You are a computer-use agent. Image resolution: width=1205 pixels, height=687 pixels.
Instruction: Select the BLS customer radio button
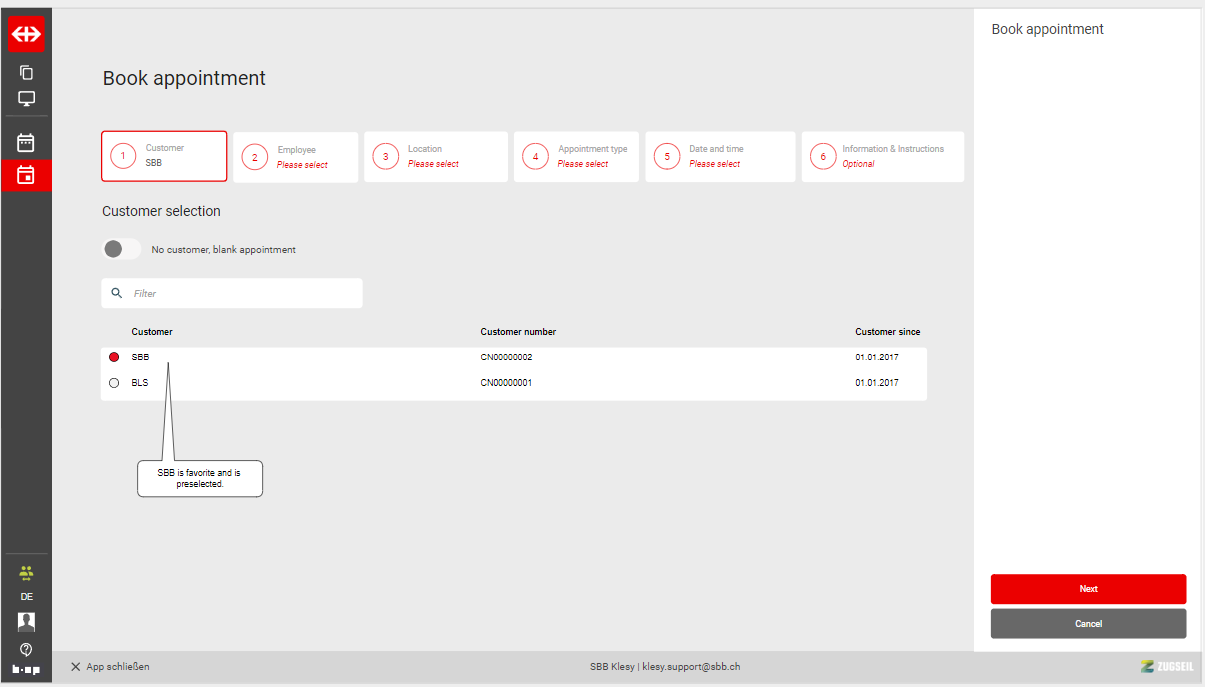(114, 383)
